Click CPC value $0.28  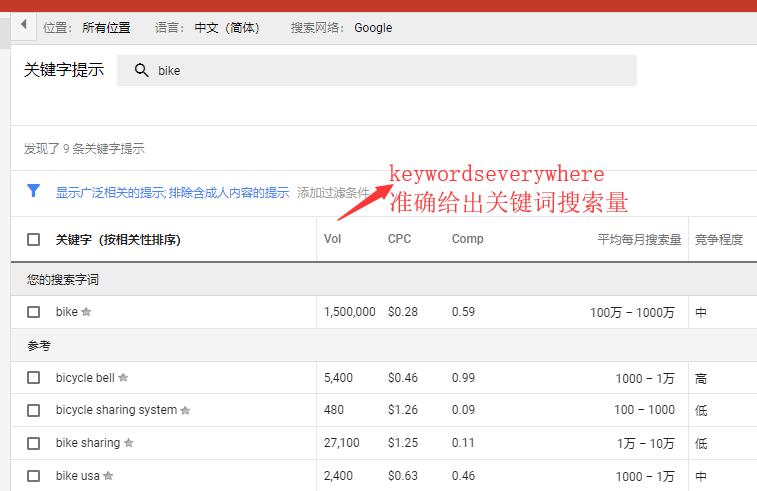tap(403, 312)
